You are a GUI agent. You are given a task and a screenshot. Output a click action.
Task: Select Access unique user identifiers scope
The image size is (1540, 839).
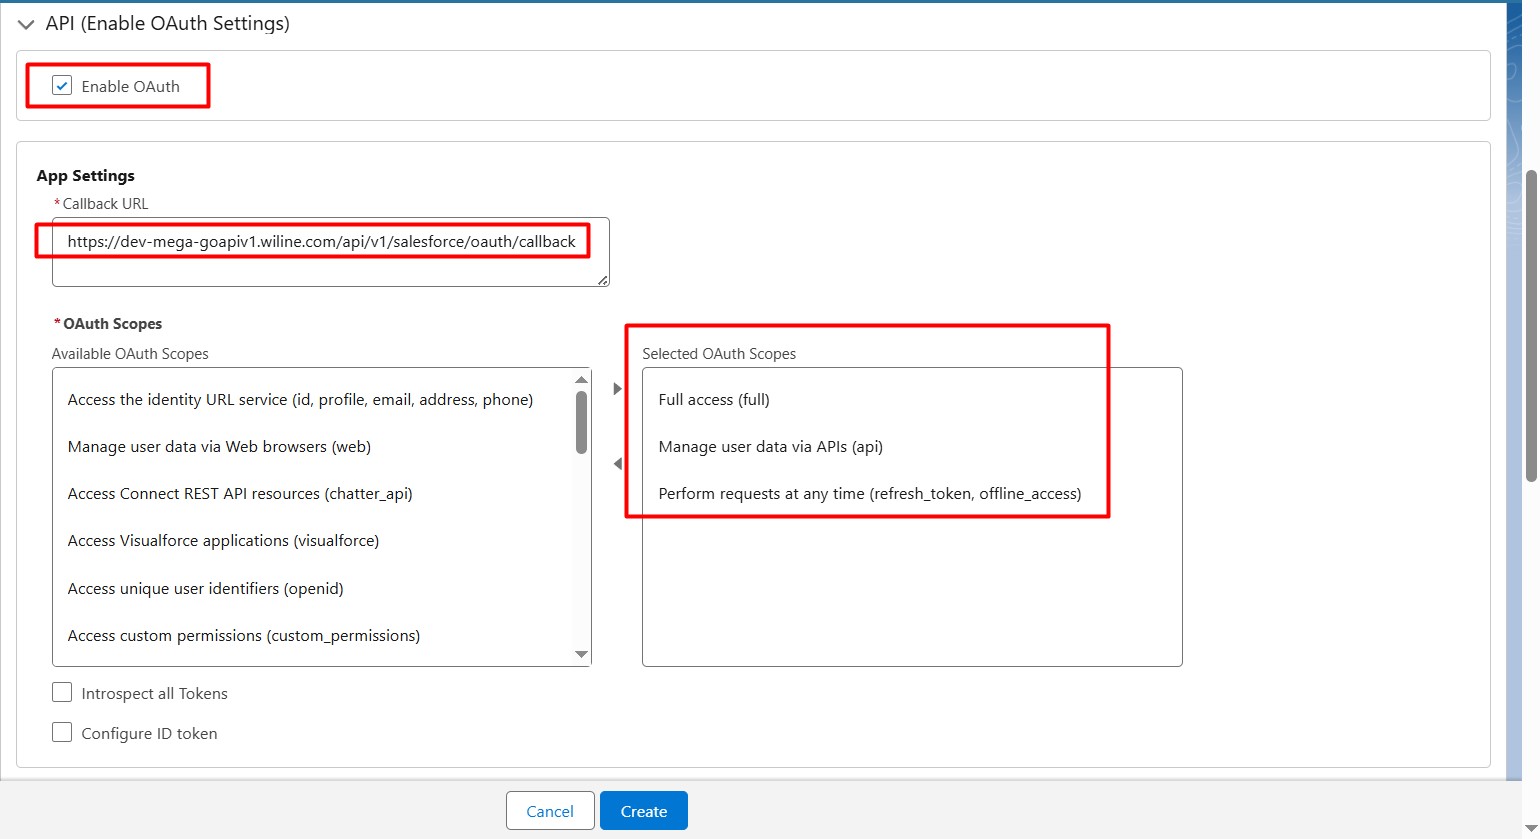[x=205, y=588]
